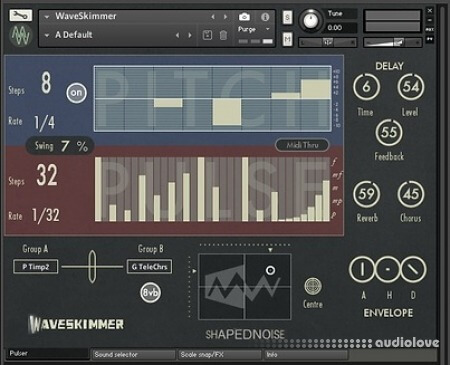Screen dimensions: 450x365
Task: Open the instrument info icon
Action: pyautogui.click(x=265, y=17)
